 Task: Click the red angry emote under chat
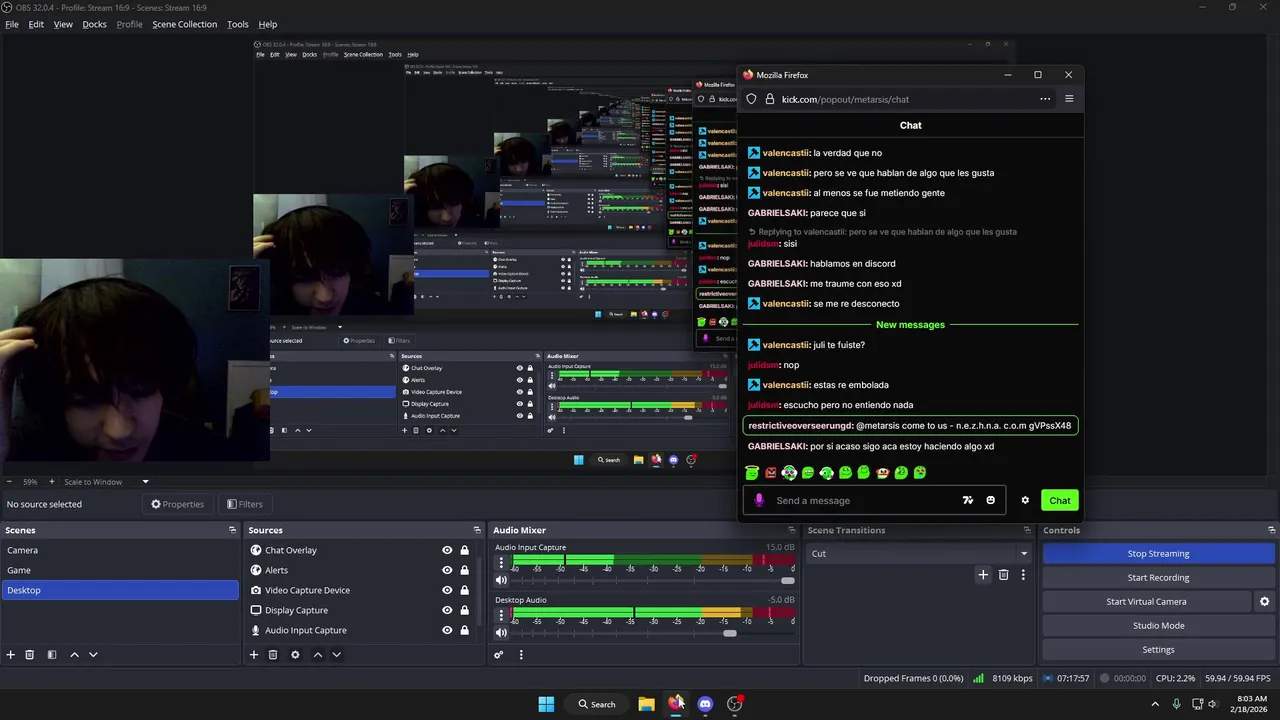click(771, 473)
